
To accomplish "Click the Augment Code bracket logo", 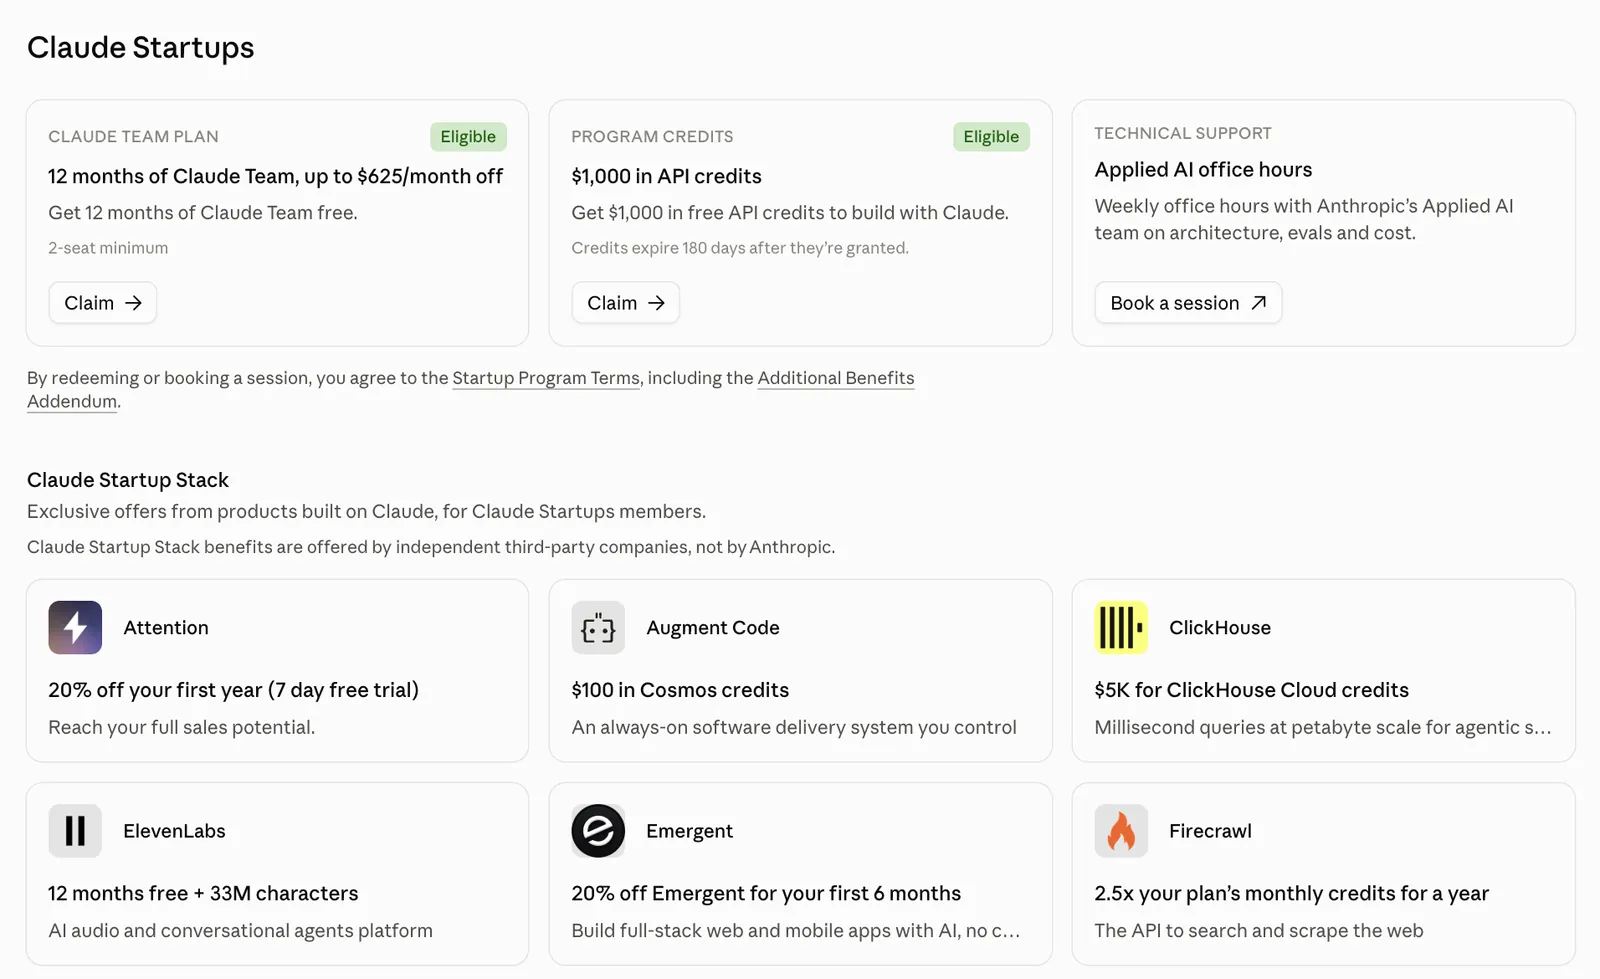I will [x=598, y=628].
